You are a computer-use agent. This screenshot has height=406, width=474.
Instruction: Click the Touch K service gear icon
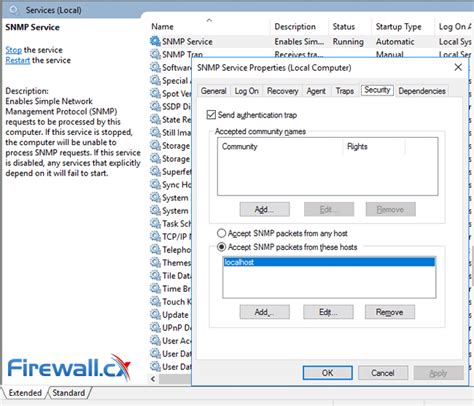point(155,301)
